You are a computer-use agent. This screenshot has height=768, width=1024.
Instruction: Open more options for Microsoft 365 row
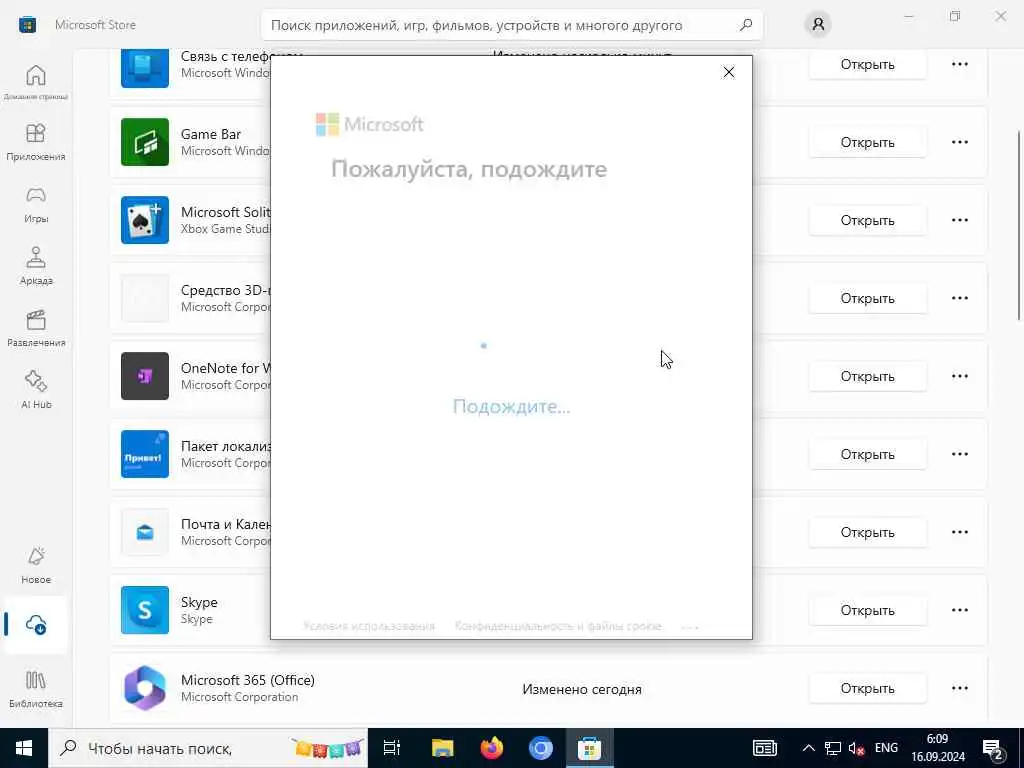point(959,688)
